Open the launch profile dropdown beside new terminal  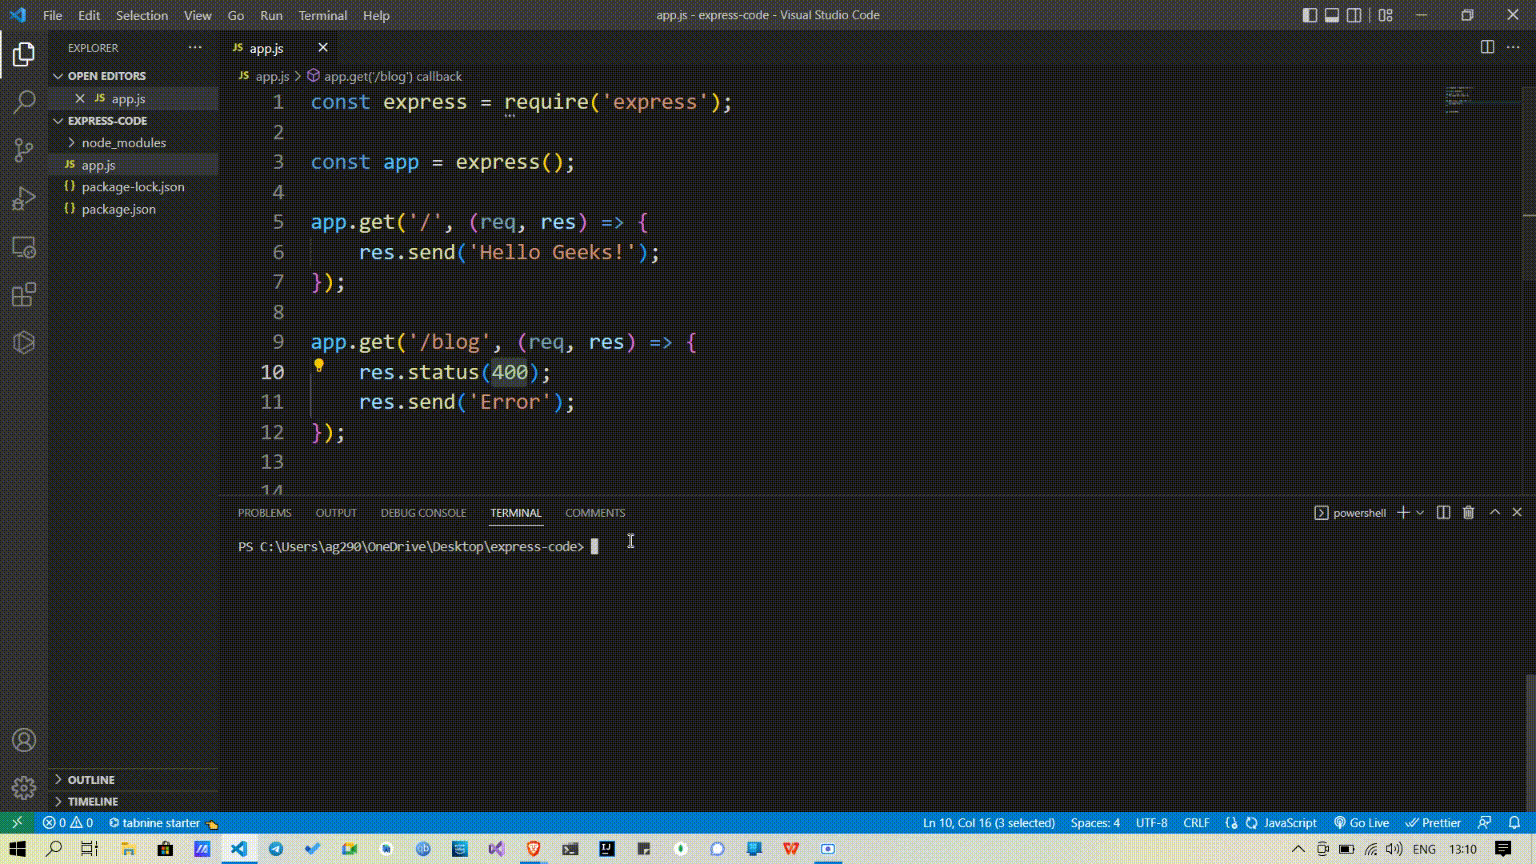[1420, 512]
